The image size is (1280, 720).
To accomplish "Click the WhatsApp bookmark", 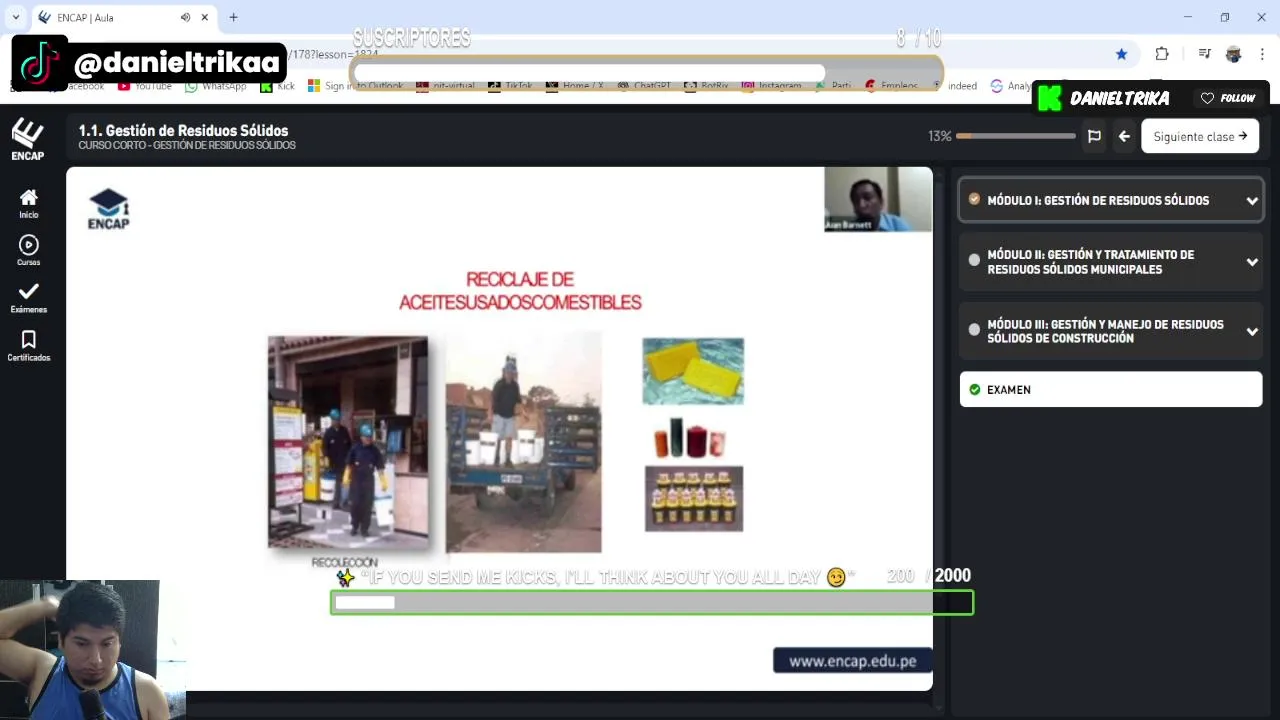I will (x=215, y=86).
